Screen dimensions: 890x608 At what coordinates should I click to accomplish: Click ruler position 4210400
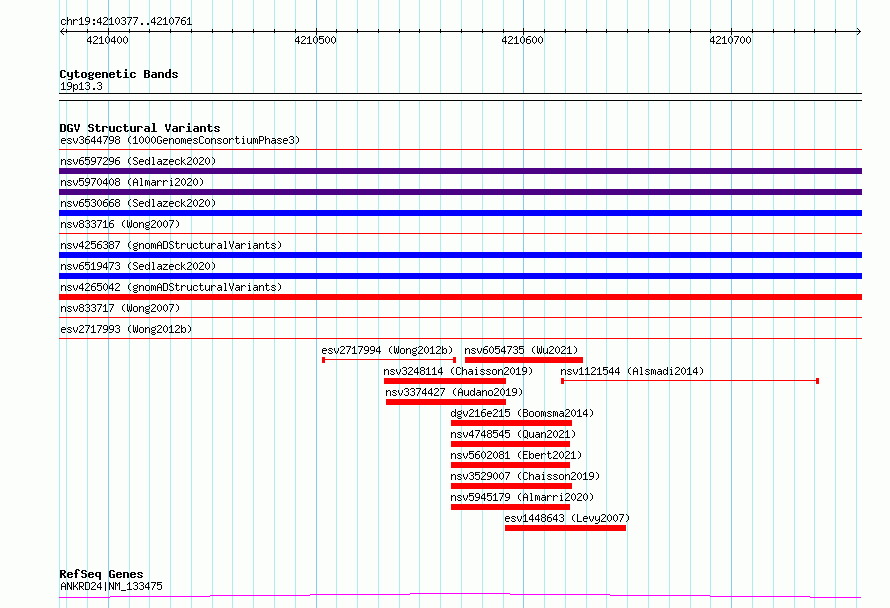[107, 40]
